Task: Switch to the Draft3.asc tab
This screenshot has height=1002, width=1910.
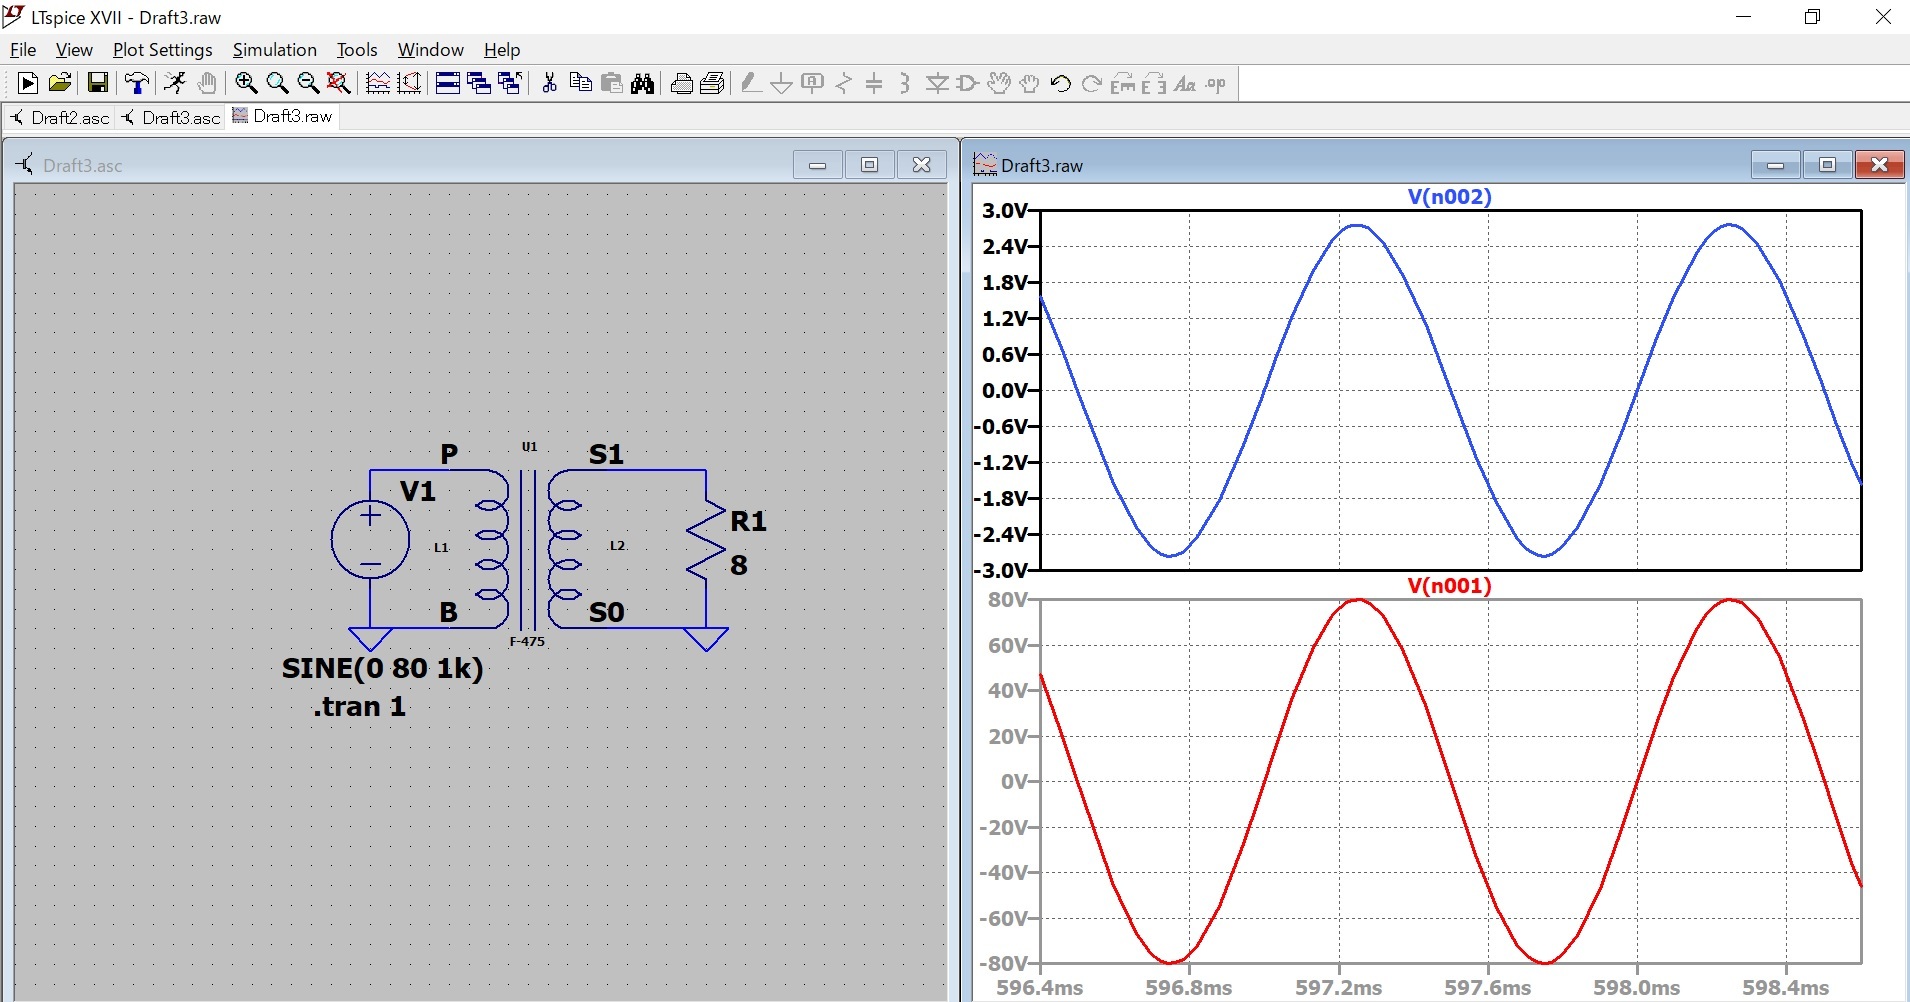Action: click(x=171, y=118)
